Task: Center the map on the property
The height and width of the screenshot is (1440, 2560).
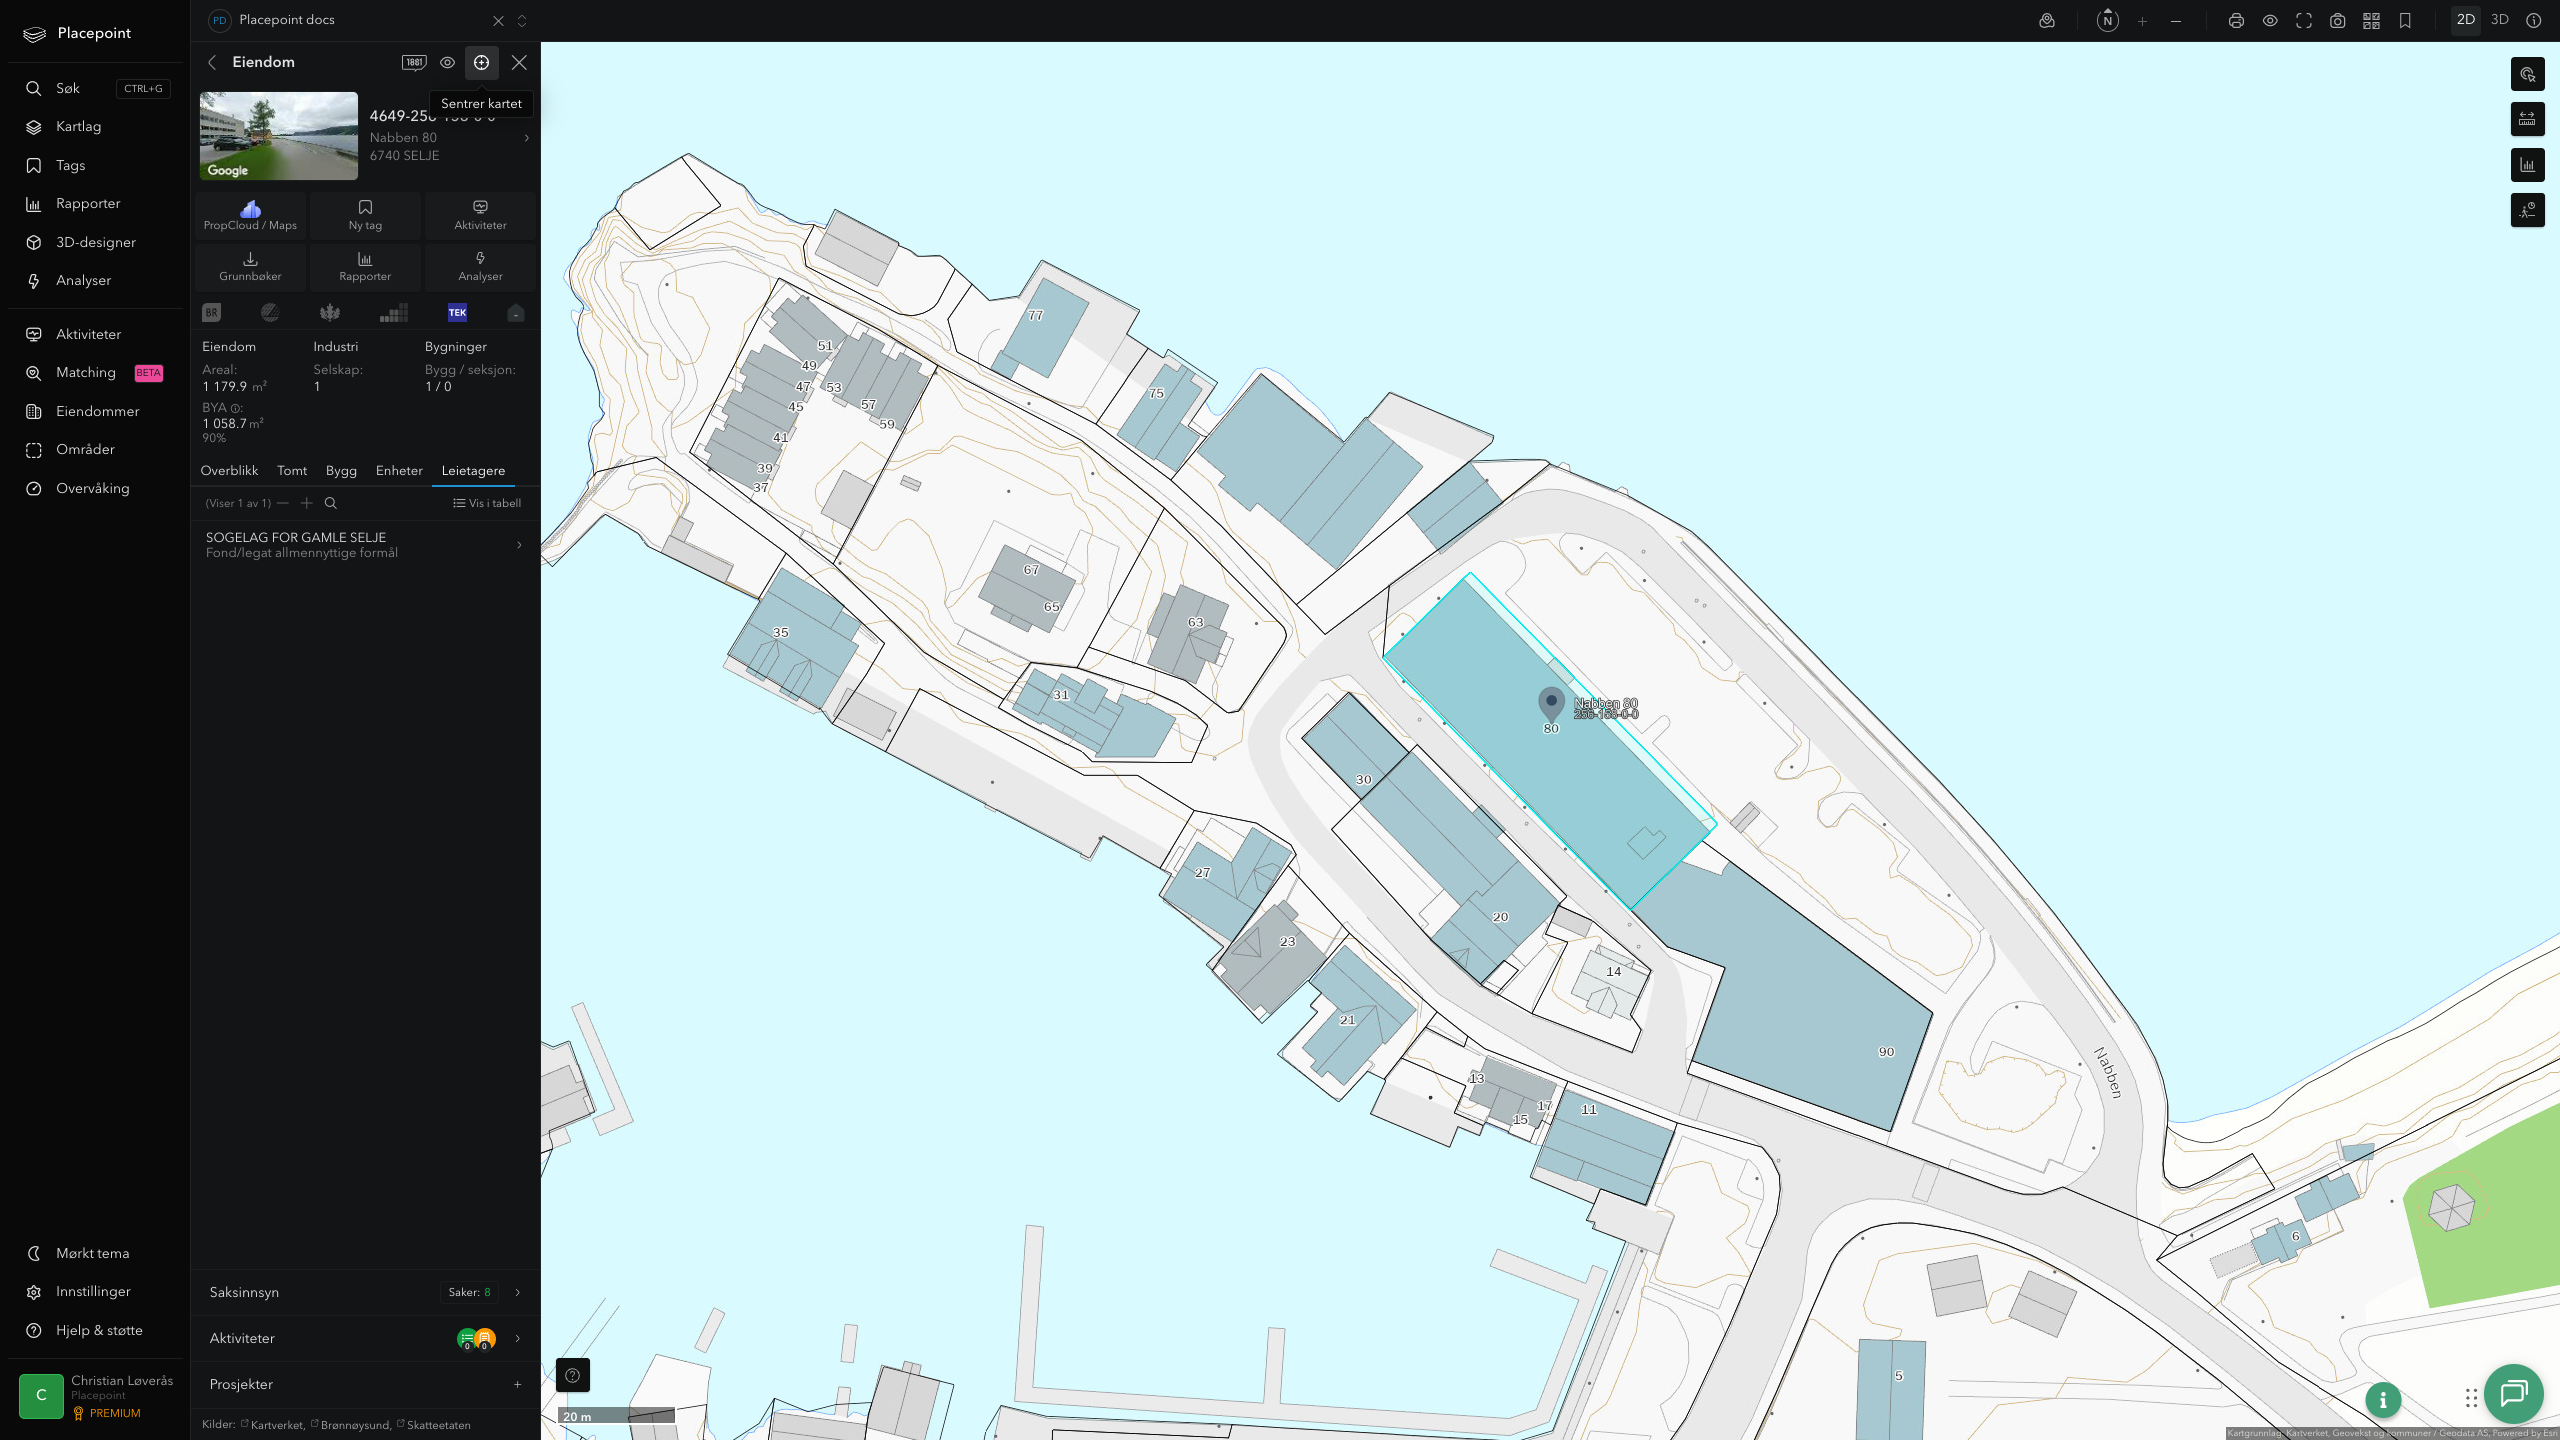Action: coord(481,62)
